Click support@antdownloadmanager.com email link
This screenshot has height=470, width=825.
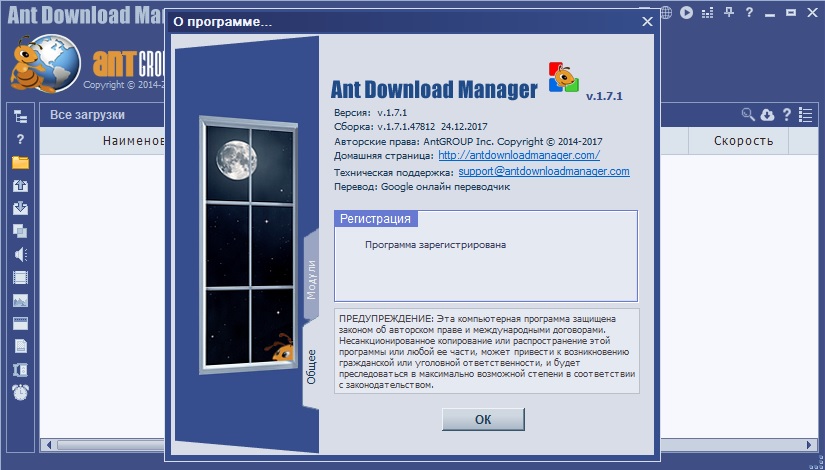[x=544, y=171]
